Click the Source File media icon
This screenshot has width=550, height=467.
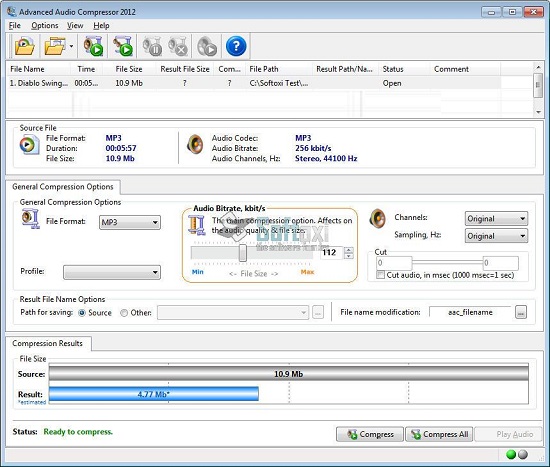point(29,145)
